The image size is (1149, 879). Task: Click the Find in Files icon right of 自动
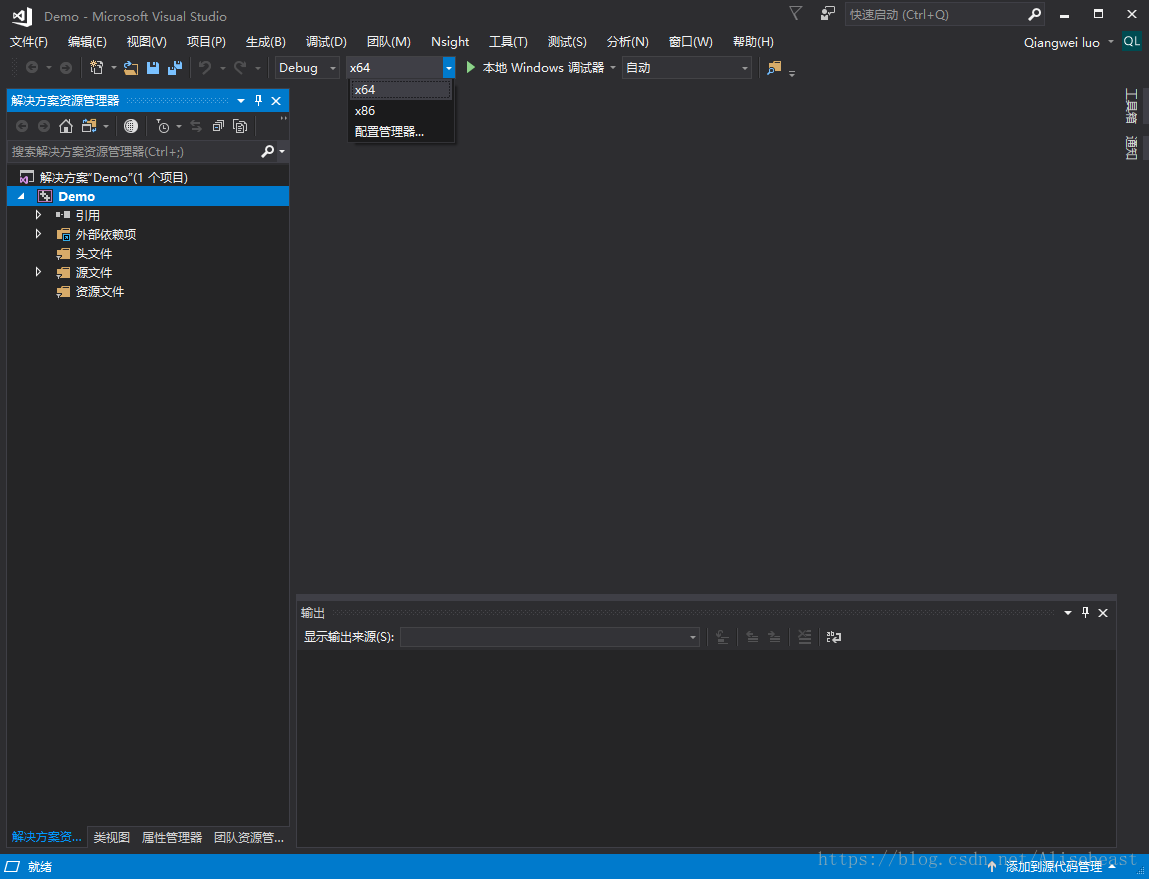click(774, 68)
